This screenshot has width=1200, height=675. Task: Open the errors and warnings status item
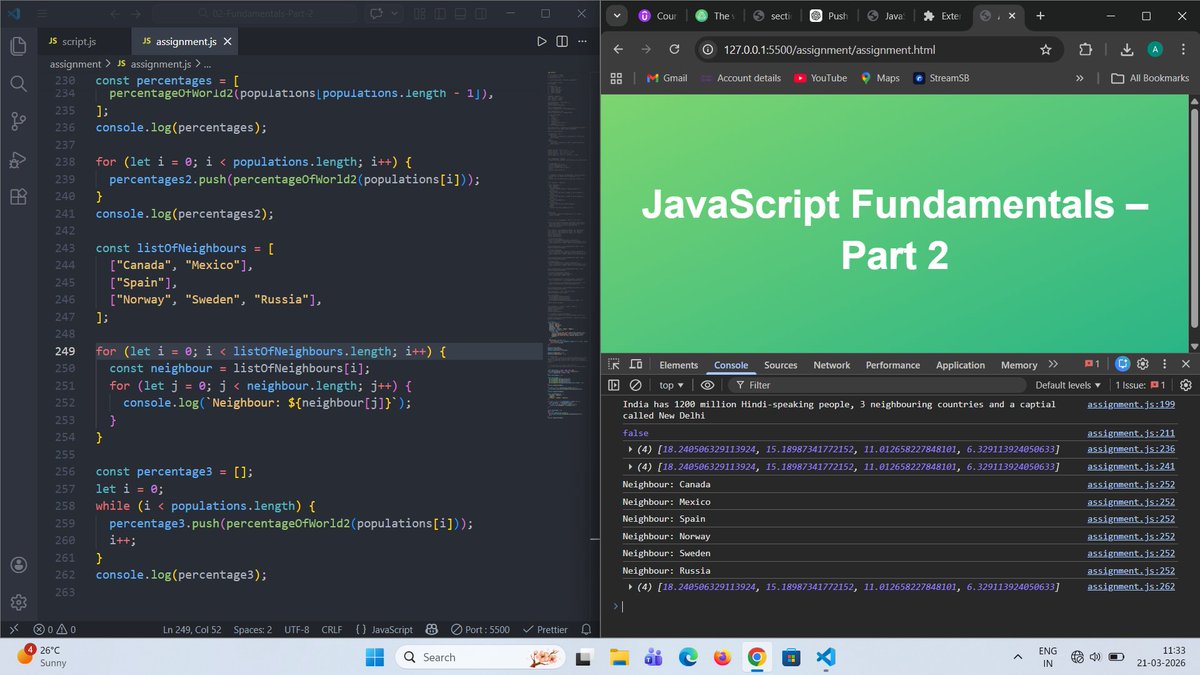tap(55, 630)
